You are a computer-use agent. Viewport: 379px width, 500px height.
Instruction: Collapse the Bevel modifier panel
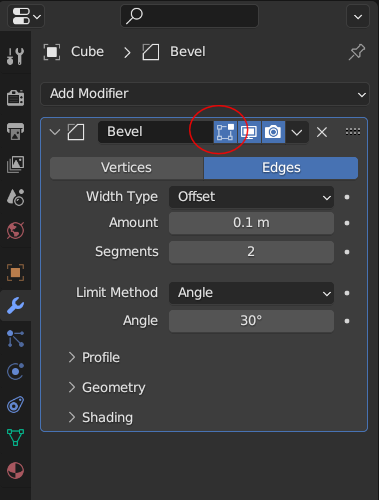[x=55, y=132]
